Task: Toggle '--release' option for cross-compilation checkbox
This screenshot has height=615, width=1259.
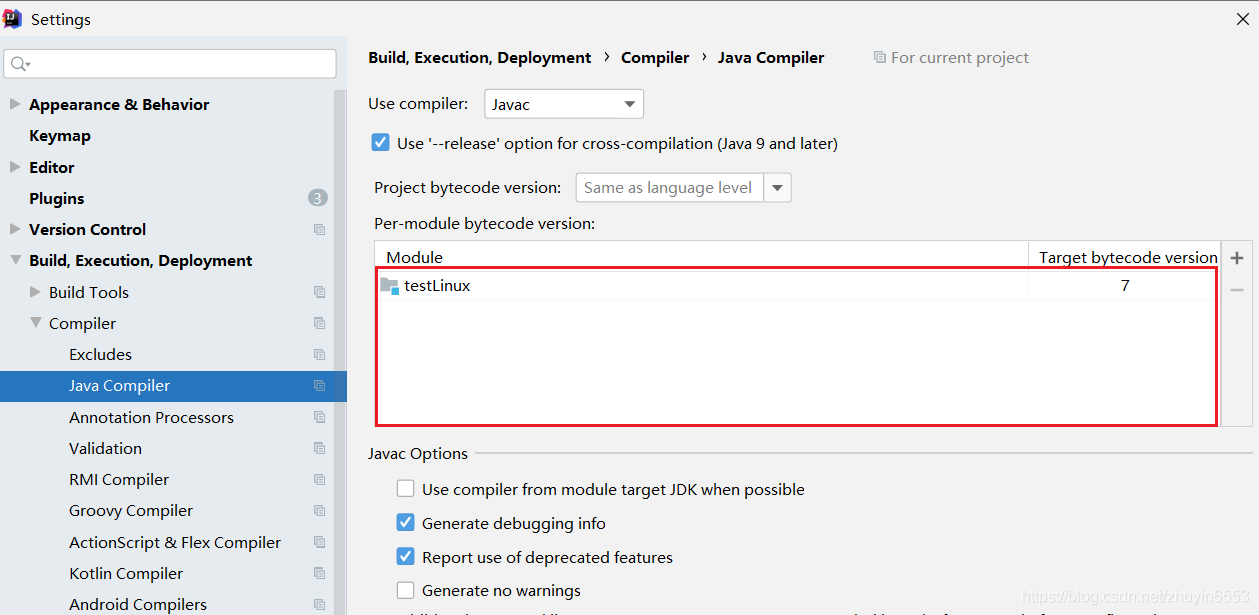Action: (x=381, y=143)
